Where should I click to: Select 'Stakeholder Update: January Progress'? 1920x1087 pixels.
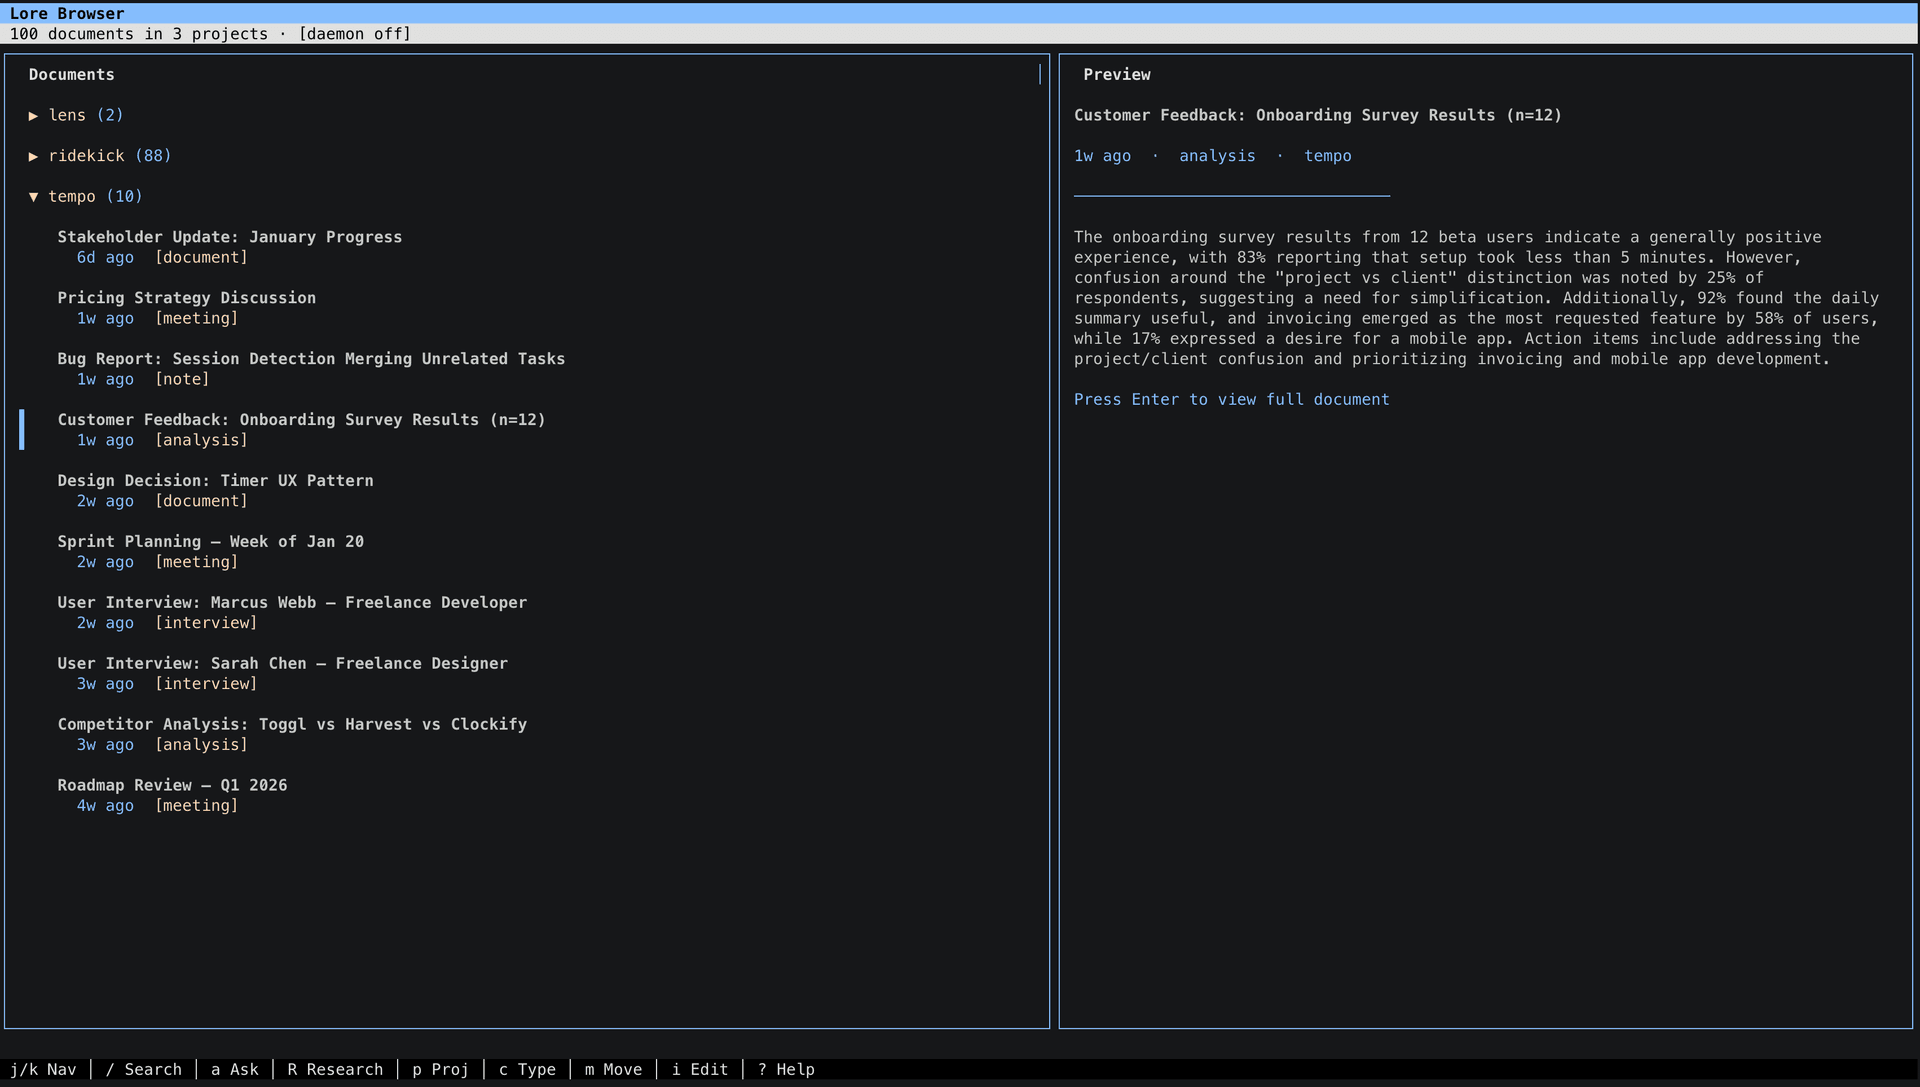point(230,237)
